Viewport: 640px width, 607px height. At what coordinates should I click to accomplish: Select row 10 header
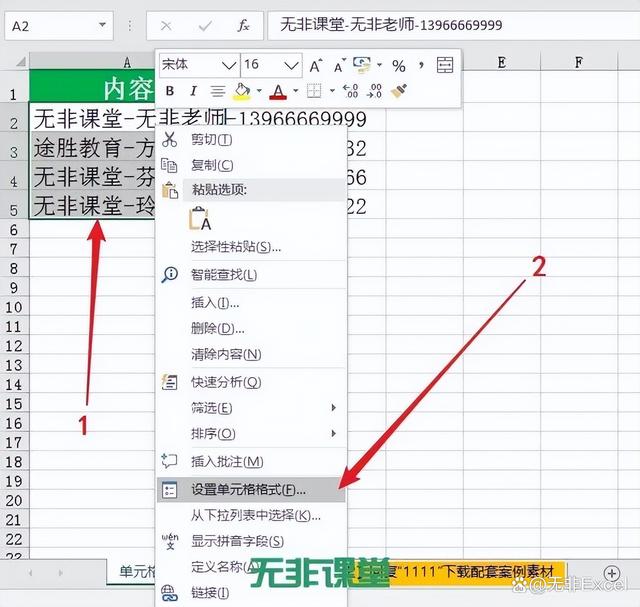[x=14, y=307]
